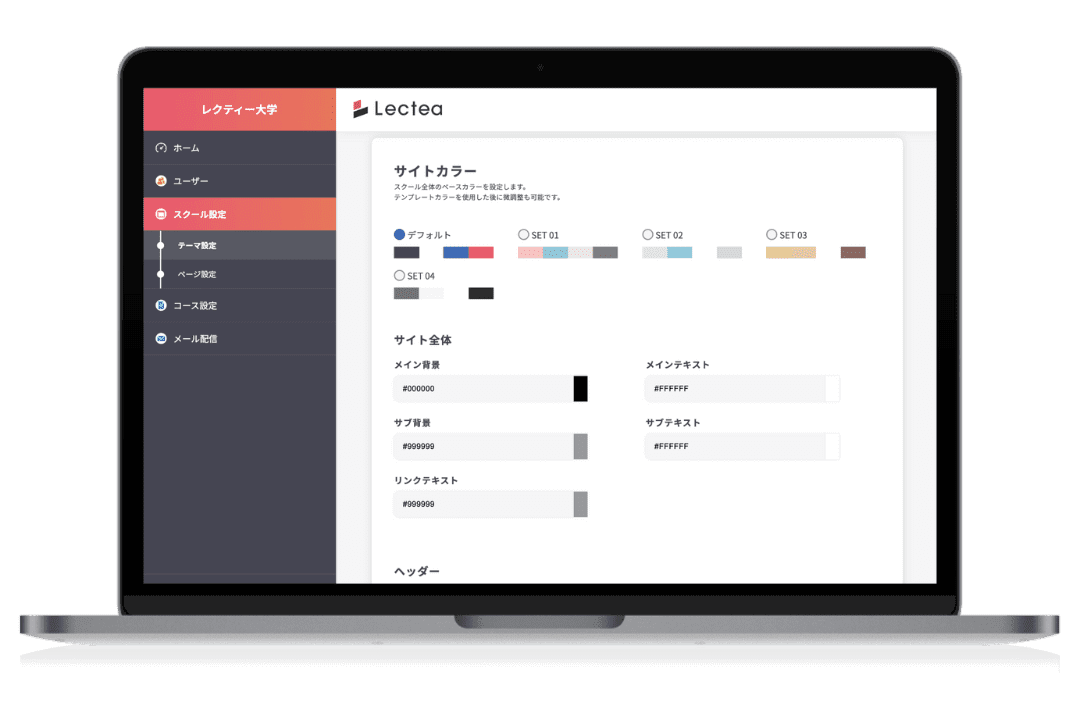Navigate to ホーム from the sidebar
The height and width of the screenshot is (720, 1080).
pyautogui.click(x=199, y=147)
